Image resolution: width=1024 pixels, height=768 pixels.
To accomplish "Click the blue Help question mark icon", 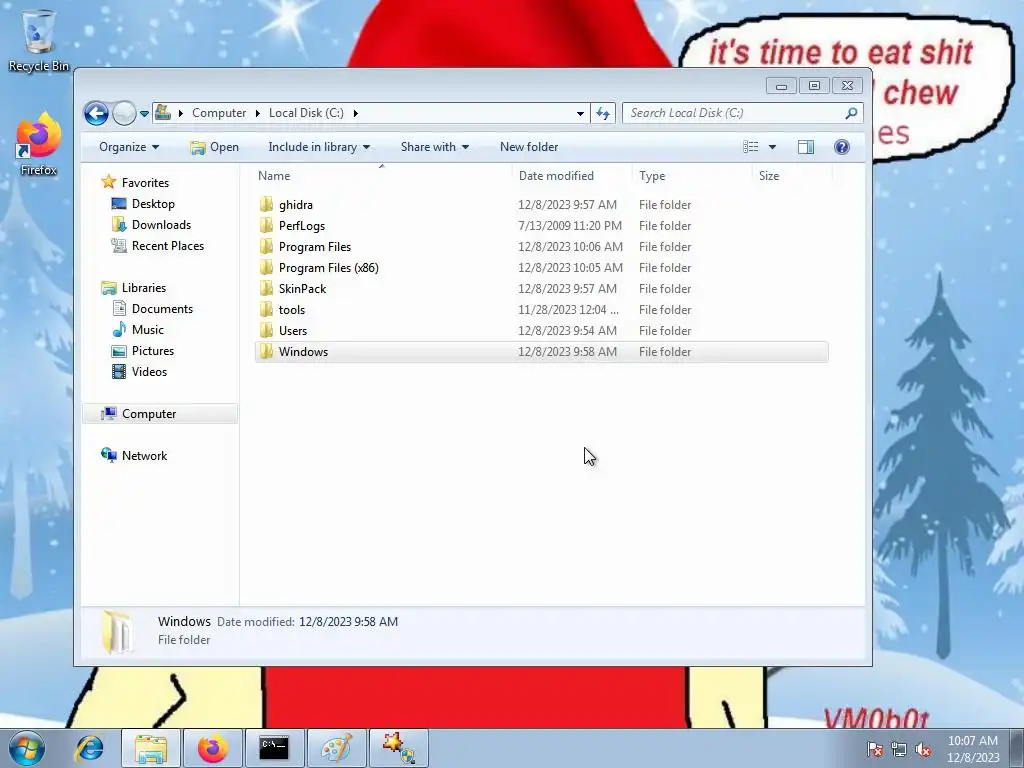I will point(842,147).
